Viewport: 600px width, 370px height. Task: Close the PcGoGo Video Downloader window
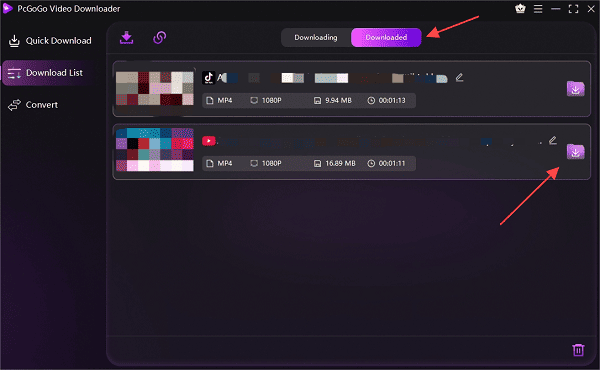point(591,9)
